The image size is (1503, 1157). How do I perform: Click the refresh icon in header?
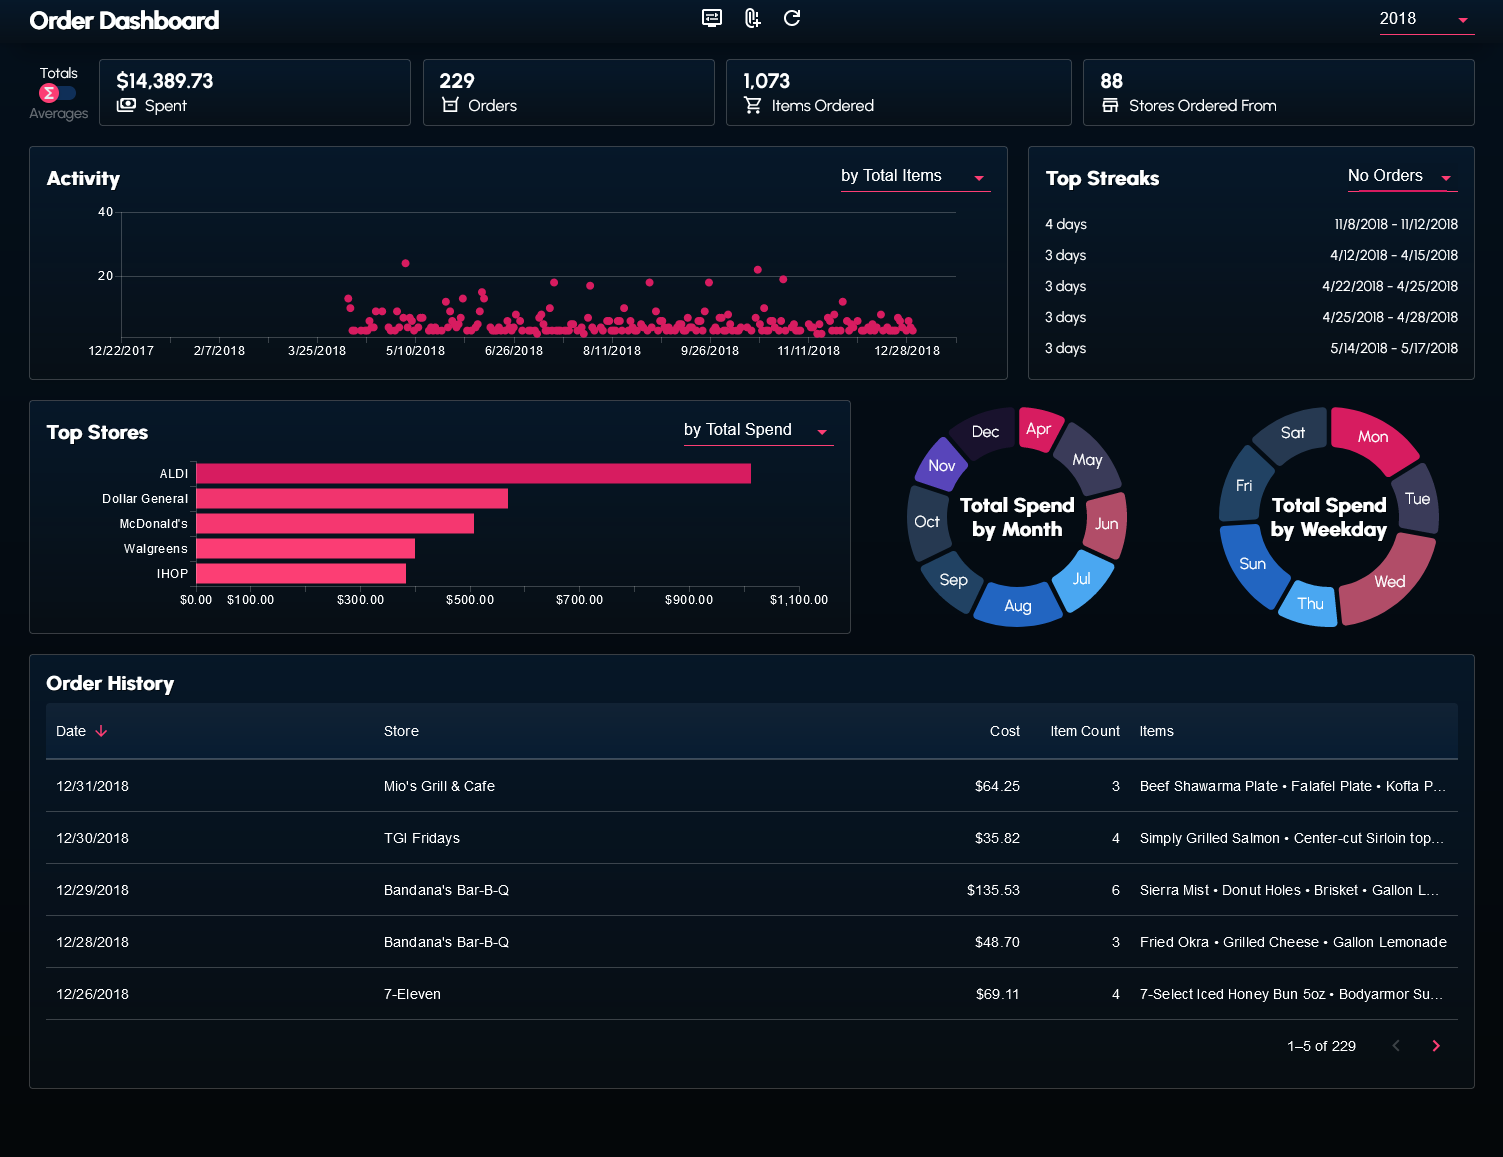(792, 18)
